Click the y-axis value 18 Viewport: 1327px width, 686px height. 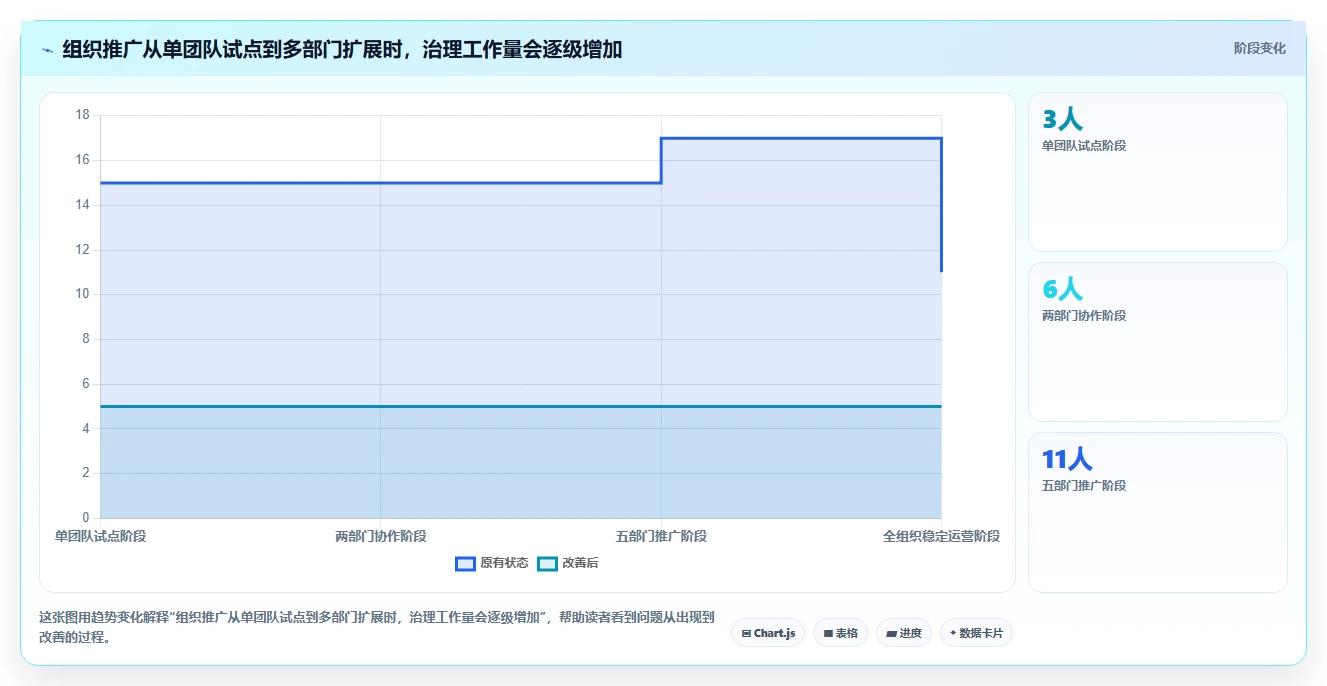click(x=82, y=115)
